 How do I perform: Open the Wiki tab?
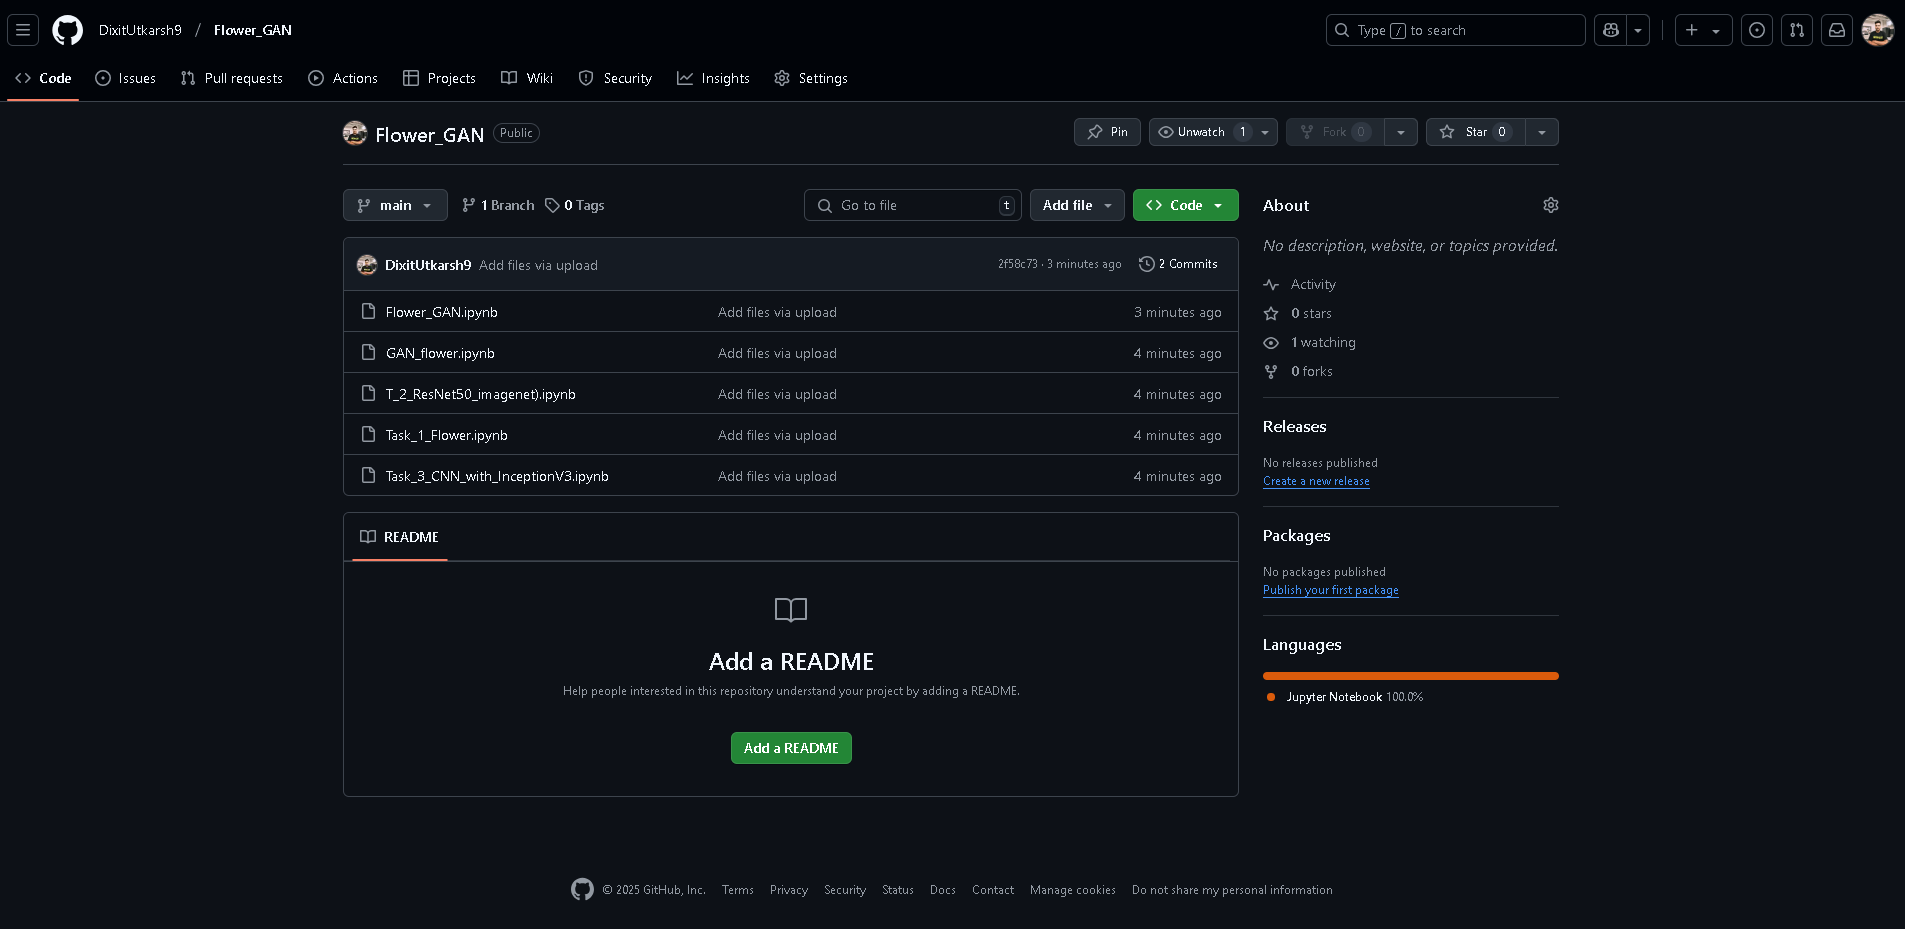pos(527,78)
